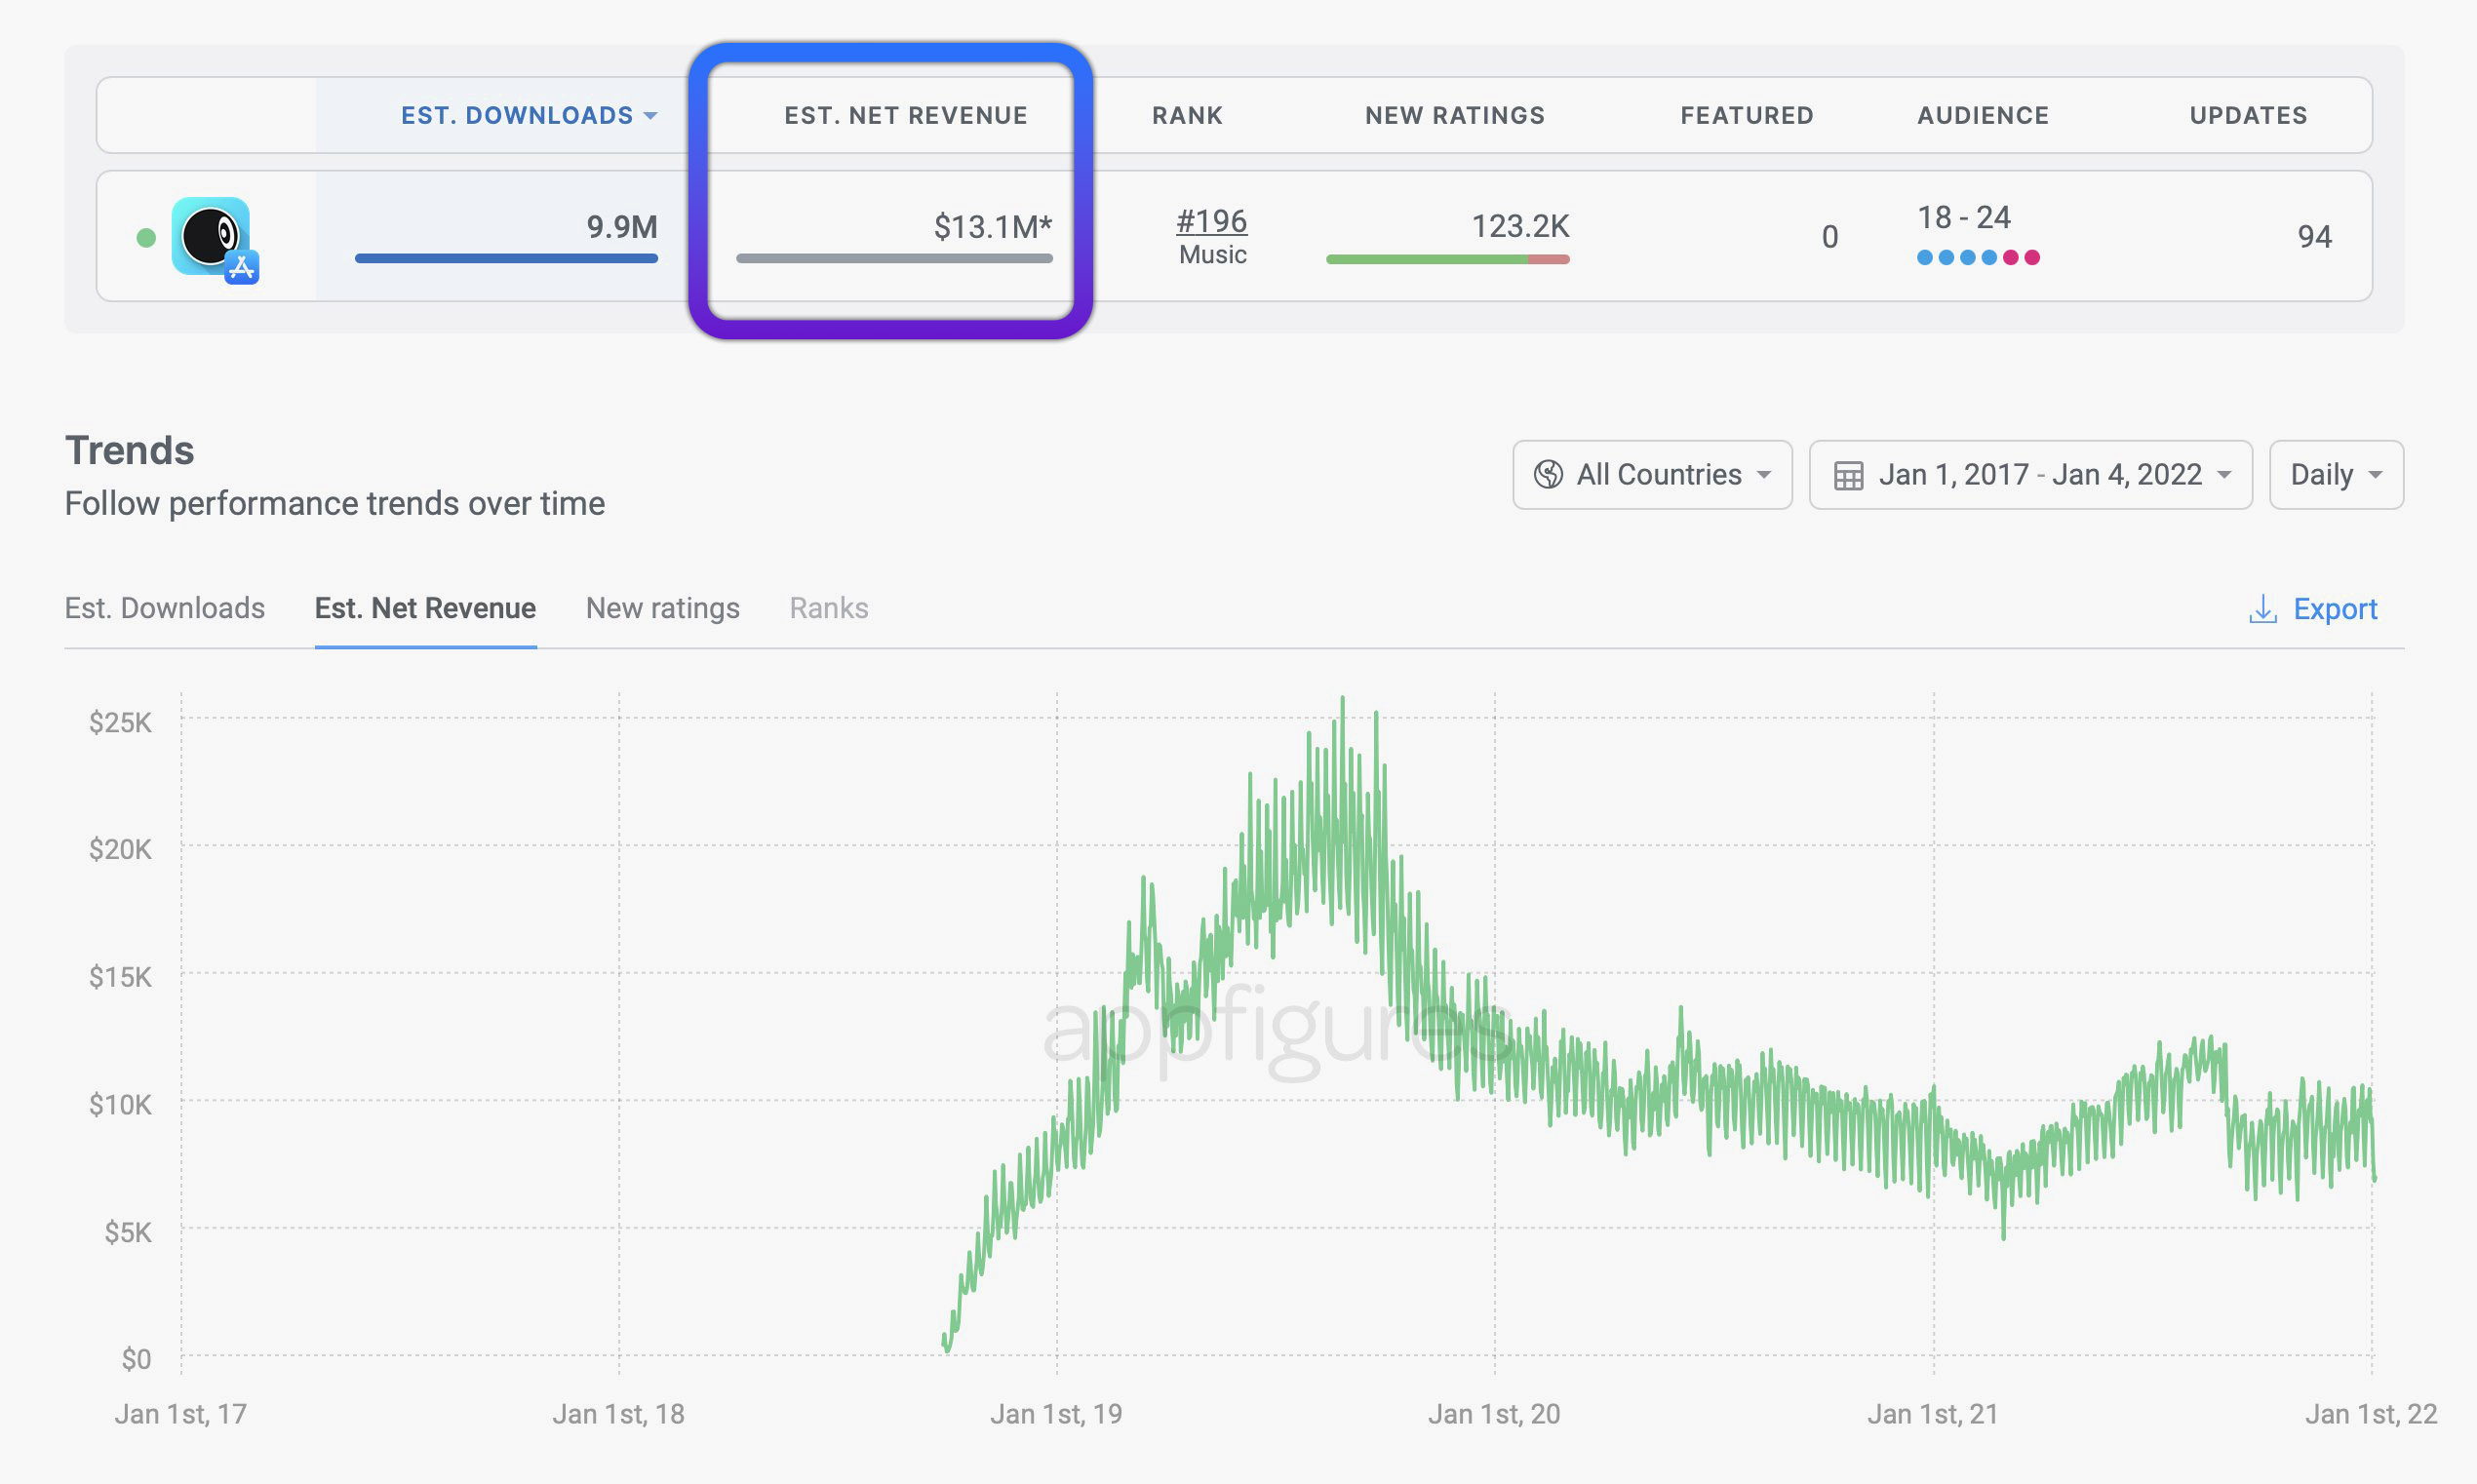Click the revenue chart peak in 2019
This screenshot has width=2477, height=1484.
(1342, 700)
